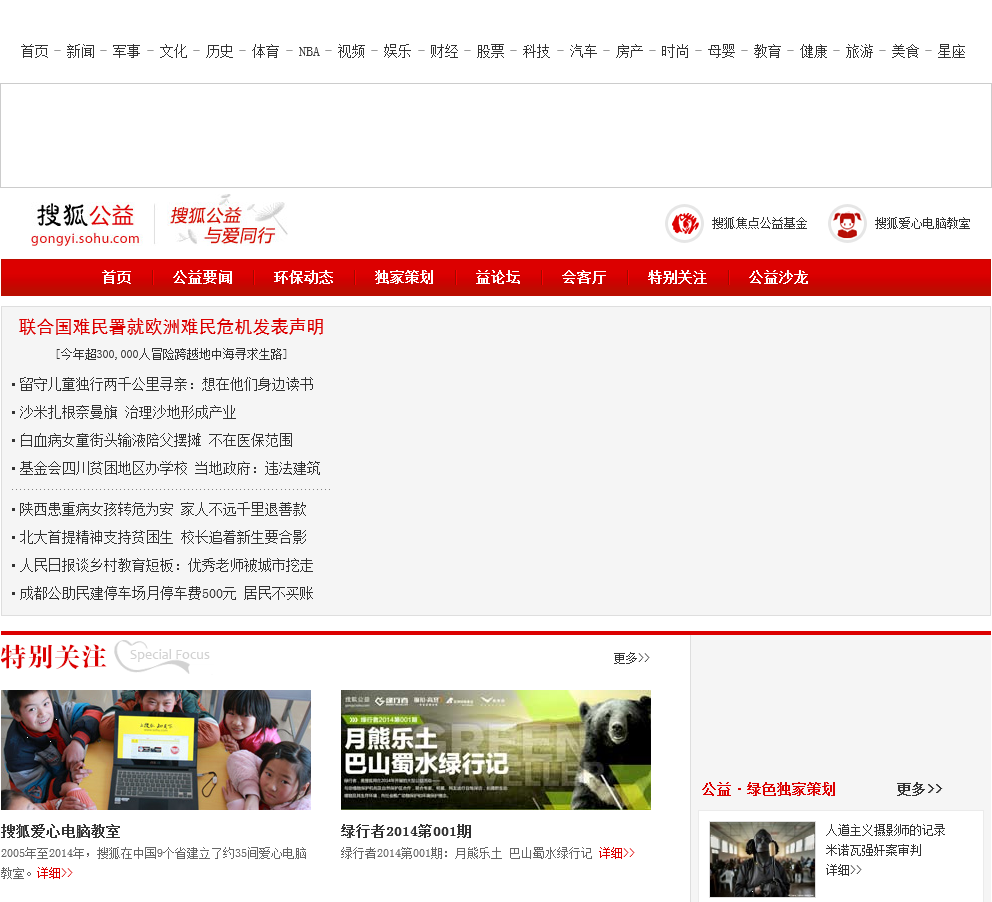Screen dimensions: 992x902
Task: Open NBA channel link
Action: click(309, 52)
